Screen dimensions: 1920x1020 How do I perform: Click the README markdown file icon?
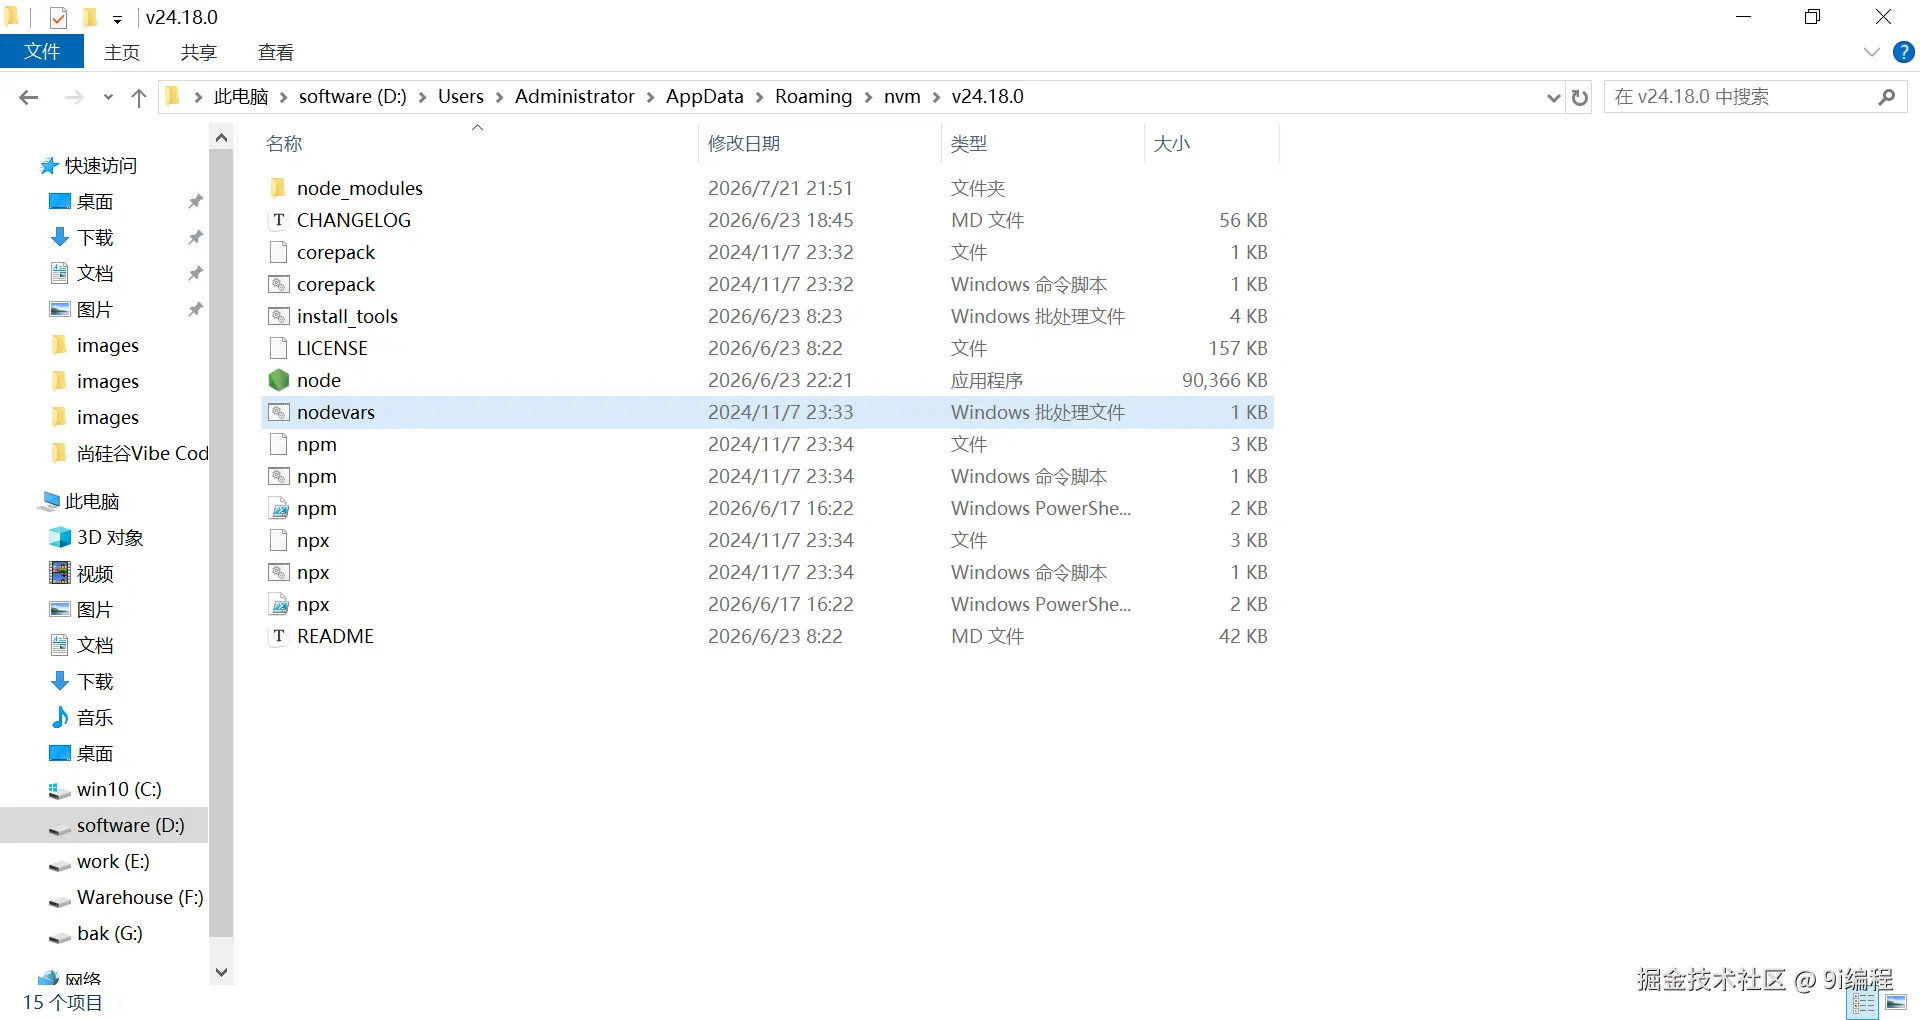pos(279,636)
